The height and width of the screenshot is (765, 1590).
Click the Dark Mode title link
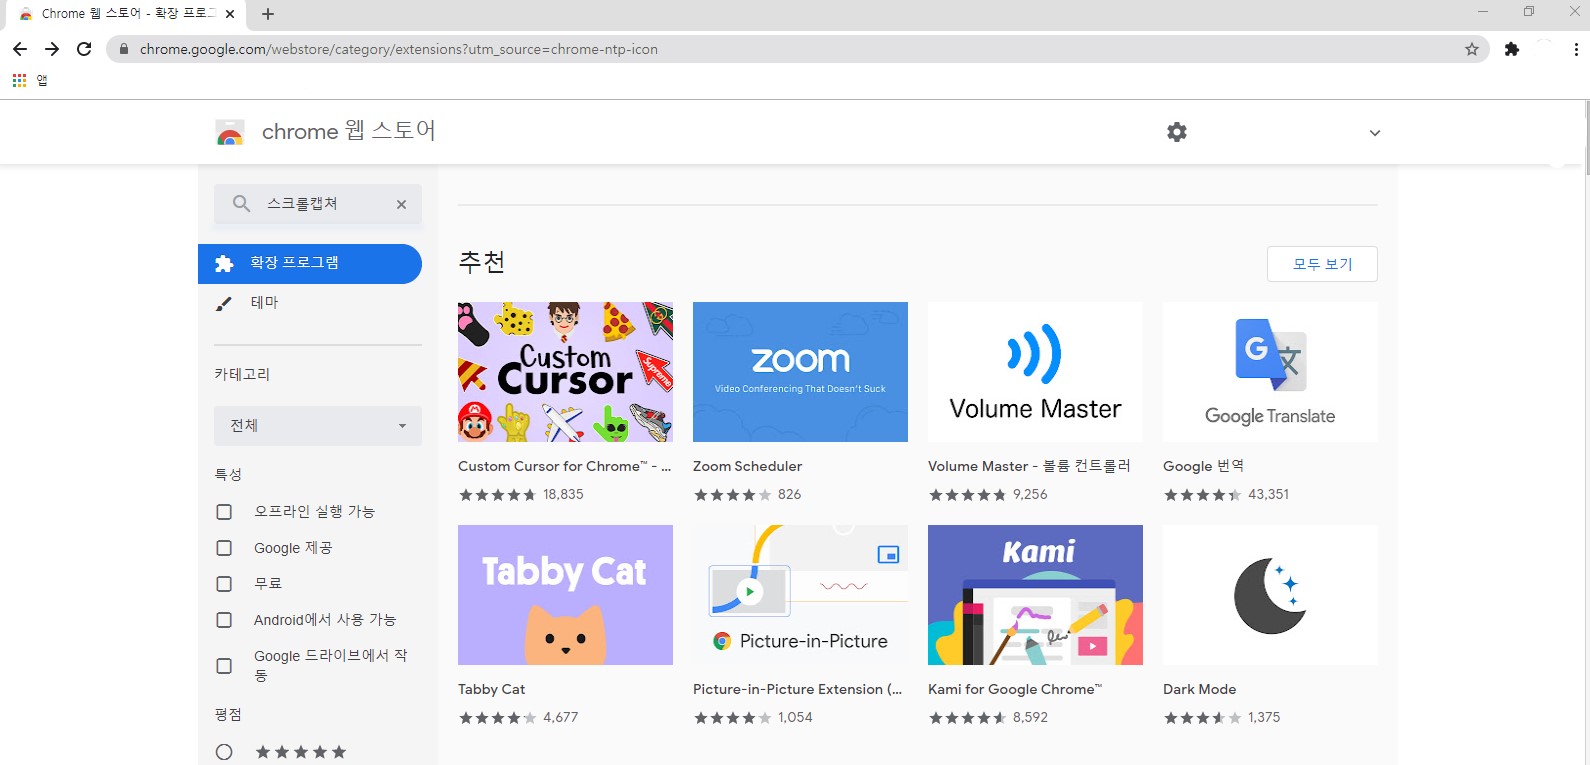(x=1199, y=689)
